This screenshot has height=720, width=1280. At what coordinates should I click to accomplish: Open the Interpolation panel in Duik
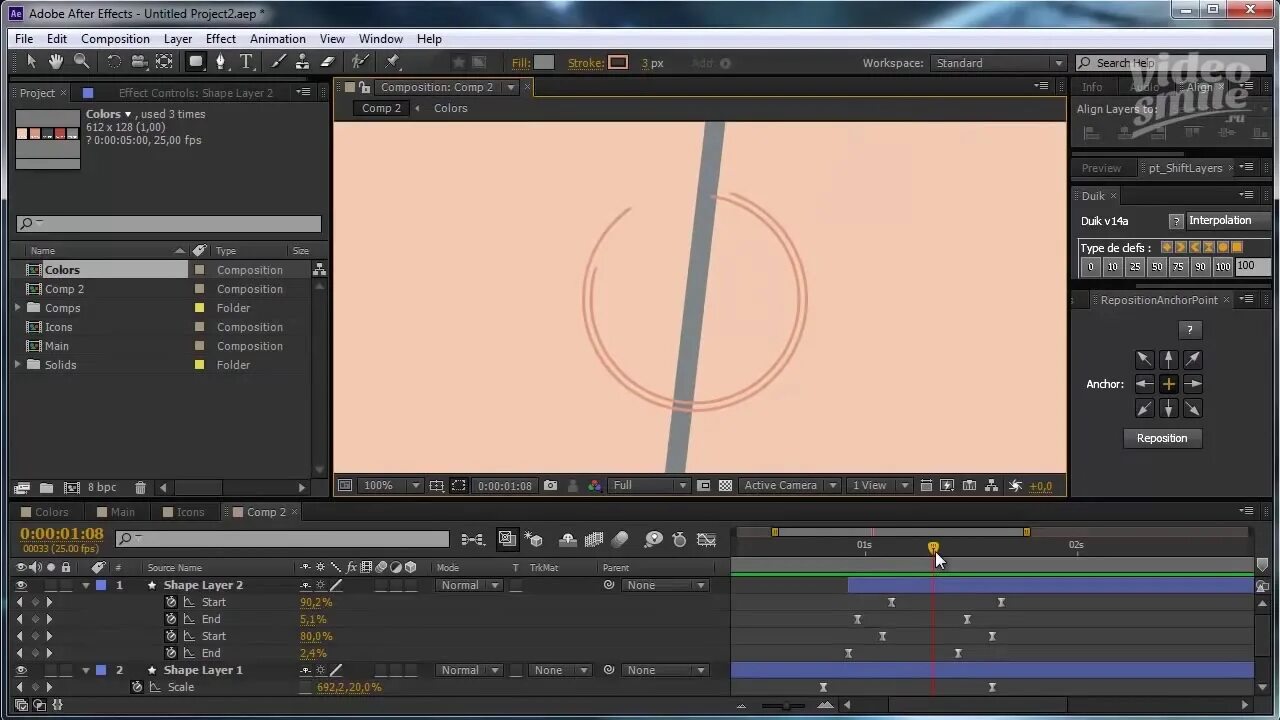tap(1221, 220)
